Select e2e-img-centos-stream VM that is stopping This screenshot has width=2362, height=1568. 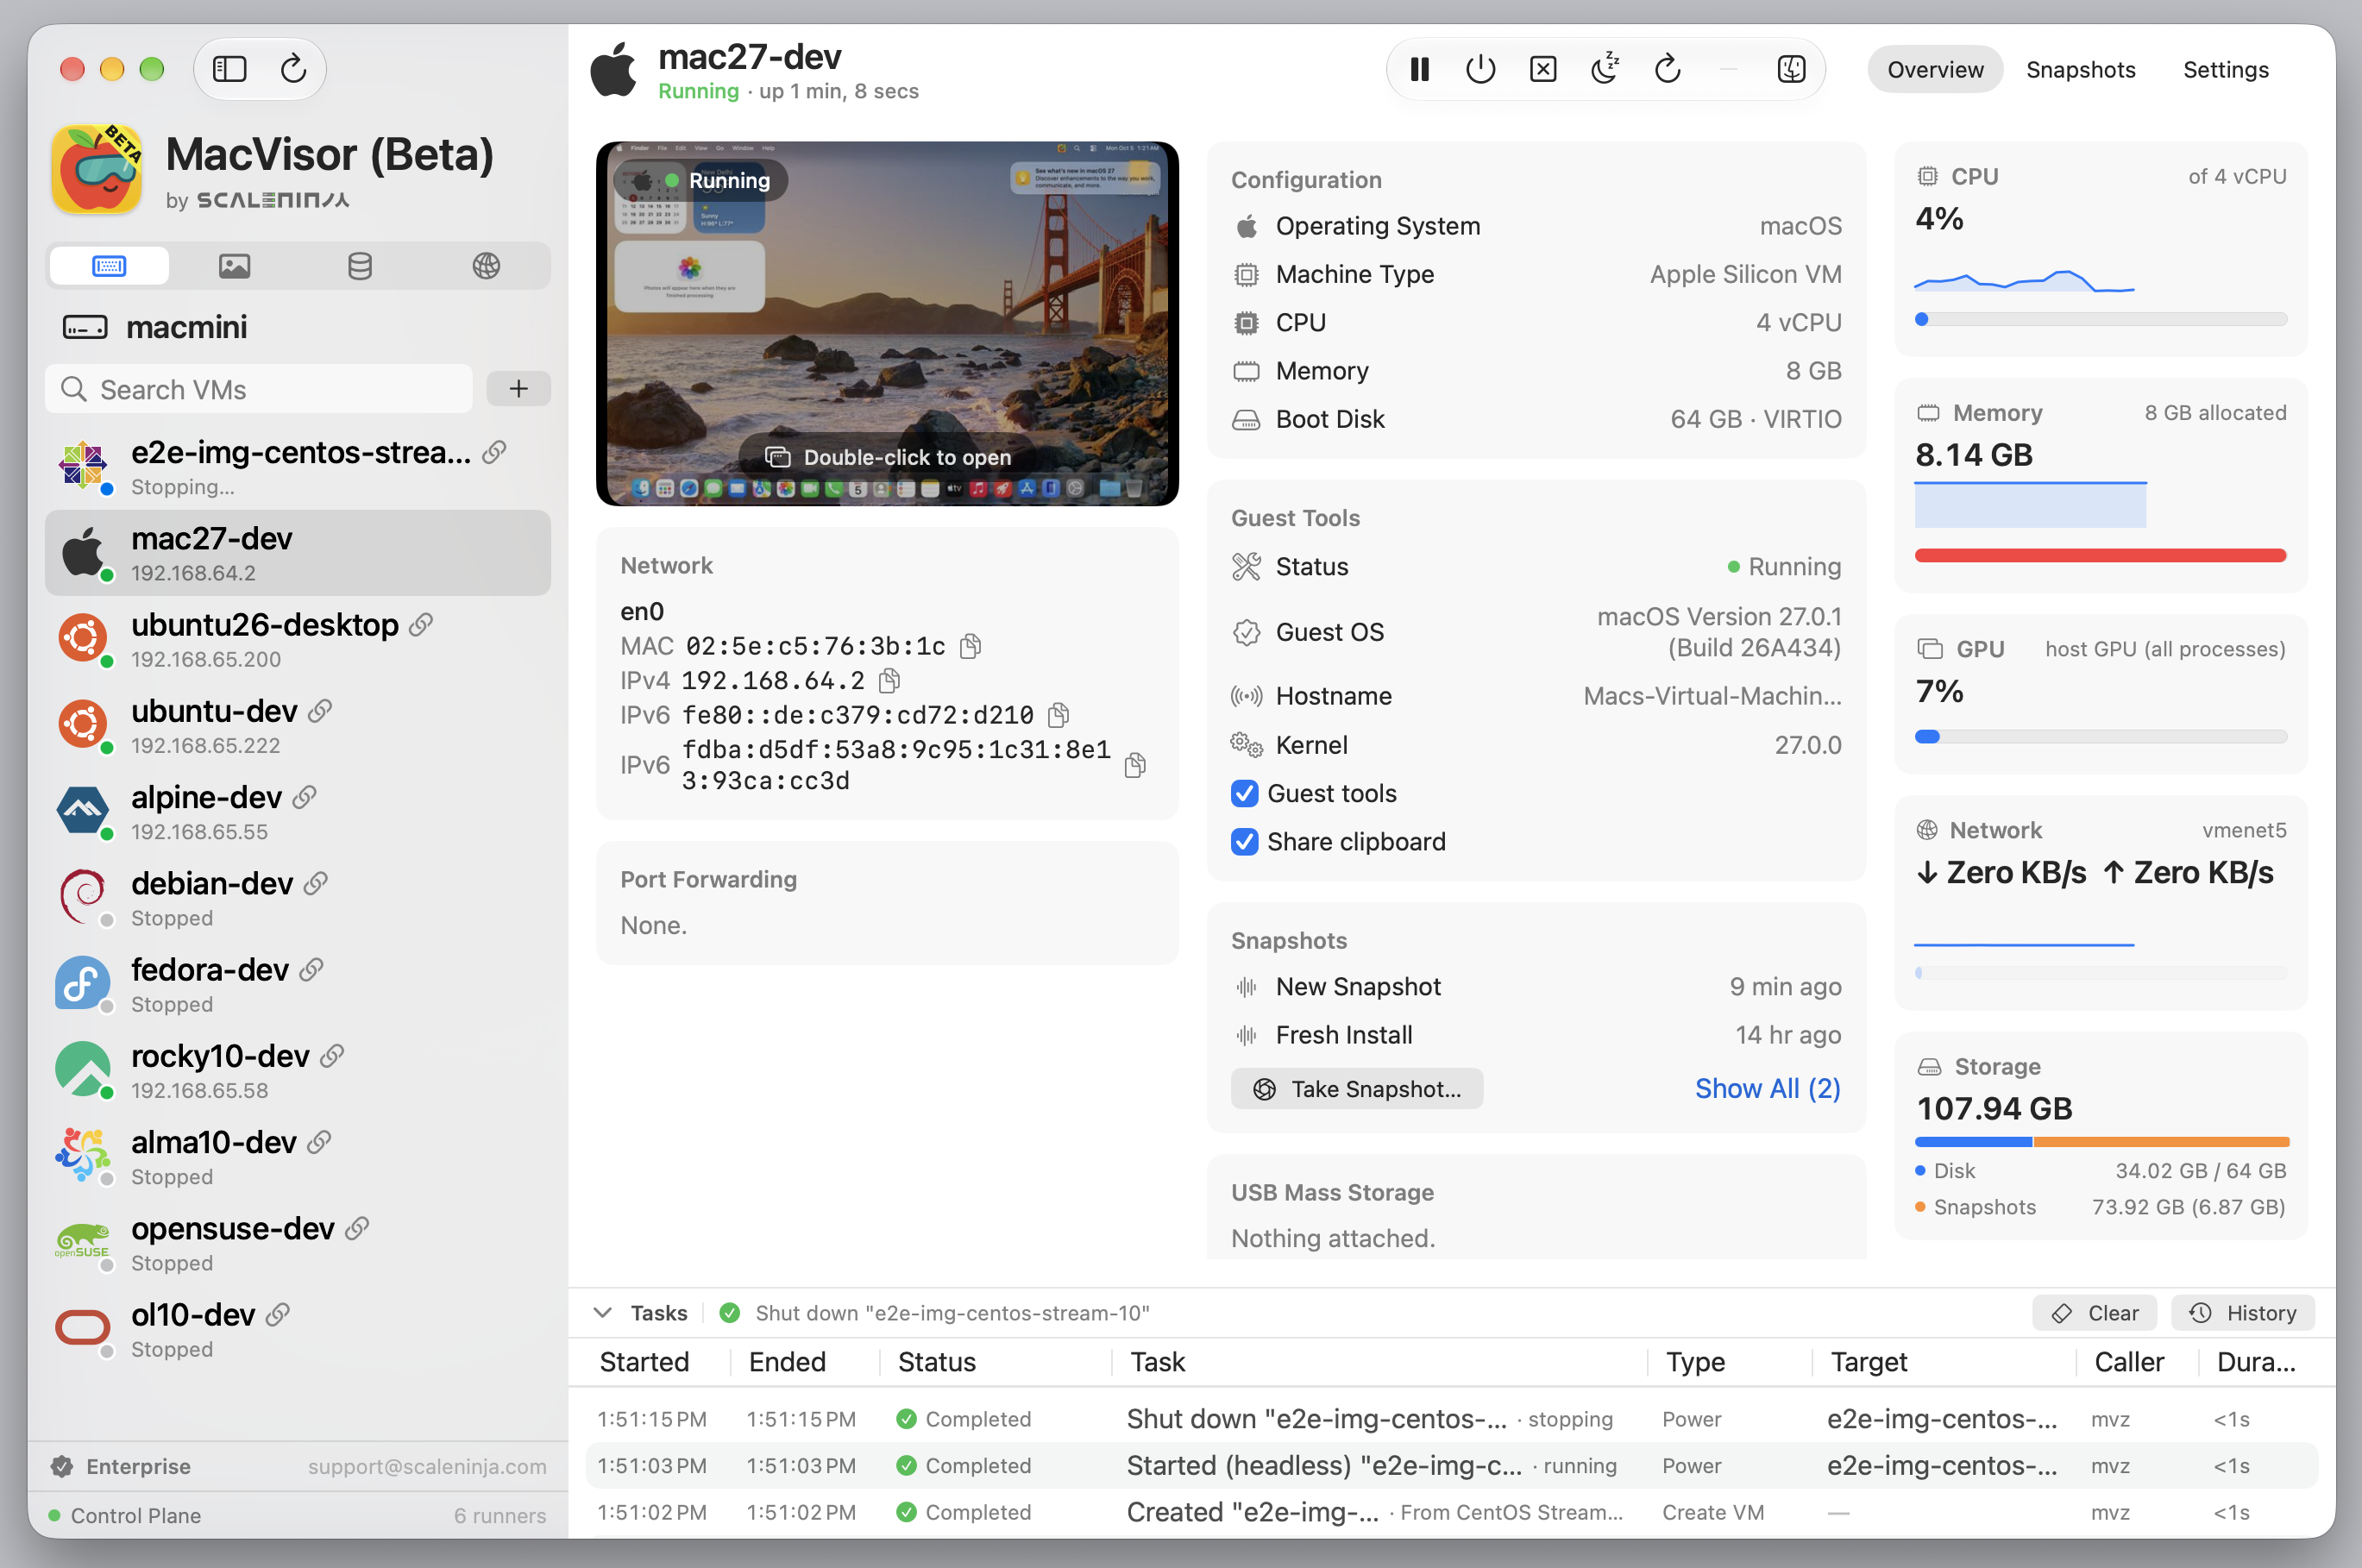[x=298, y=467]
